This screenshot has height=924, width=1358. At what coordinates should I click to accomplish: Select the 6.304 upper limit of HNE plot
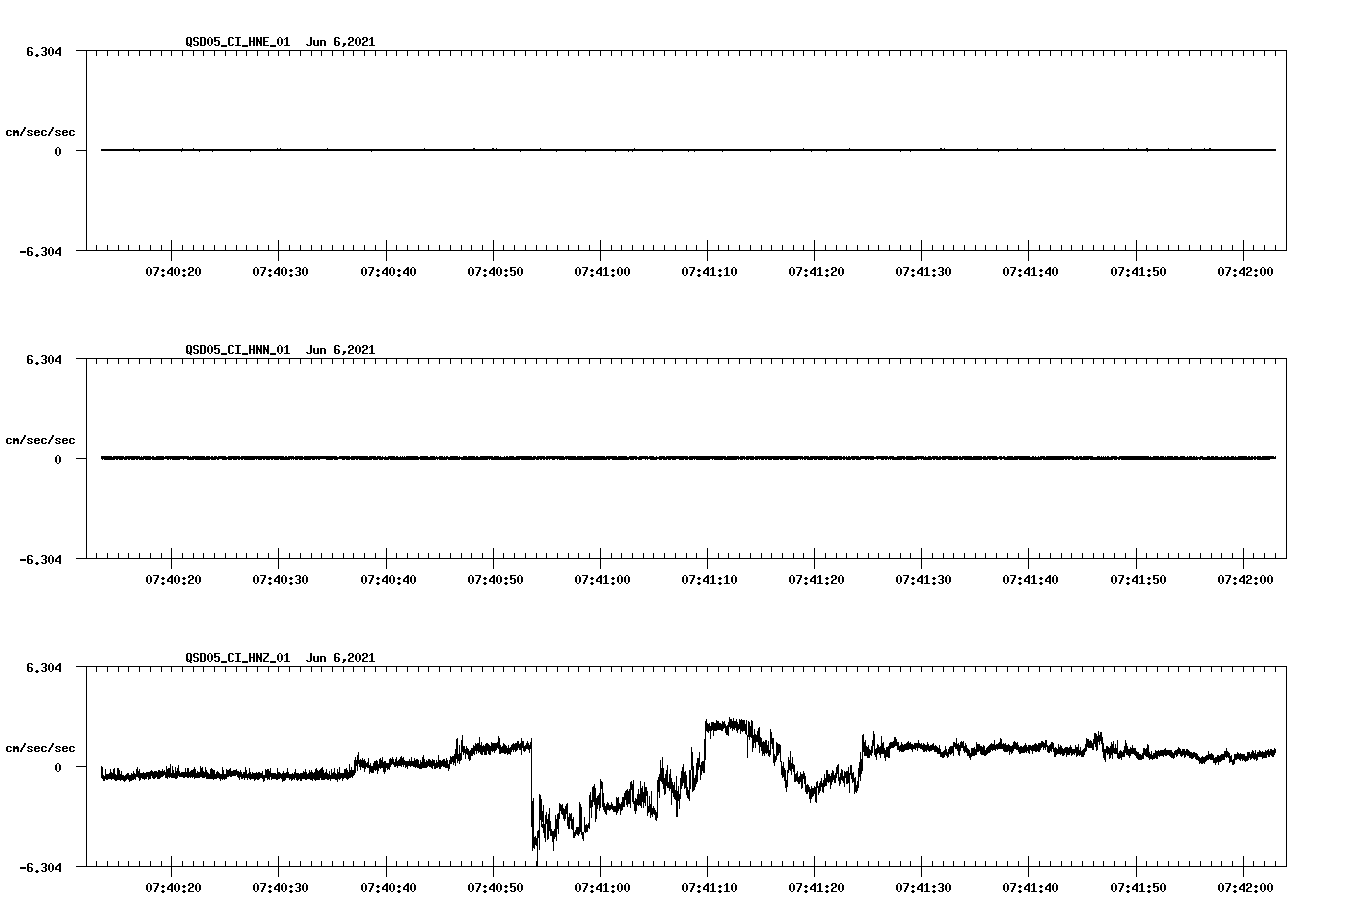click(44, 51)
